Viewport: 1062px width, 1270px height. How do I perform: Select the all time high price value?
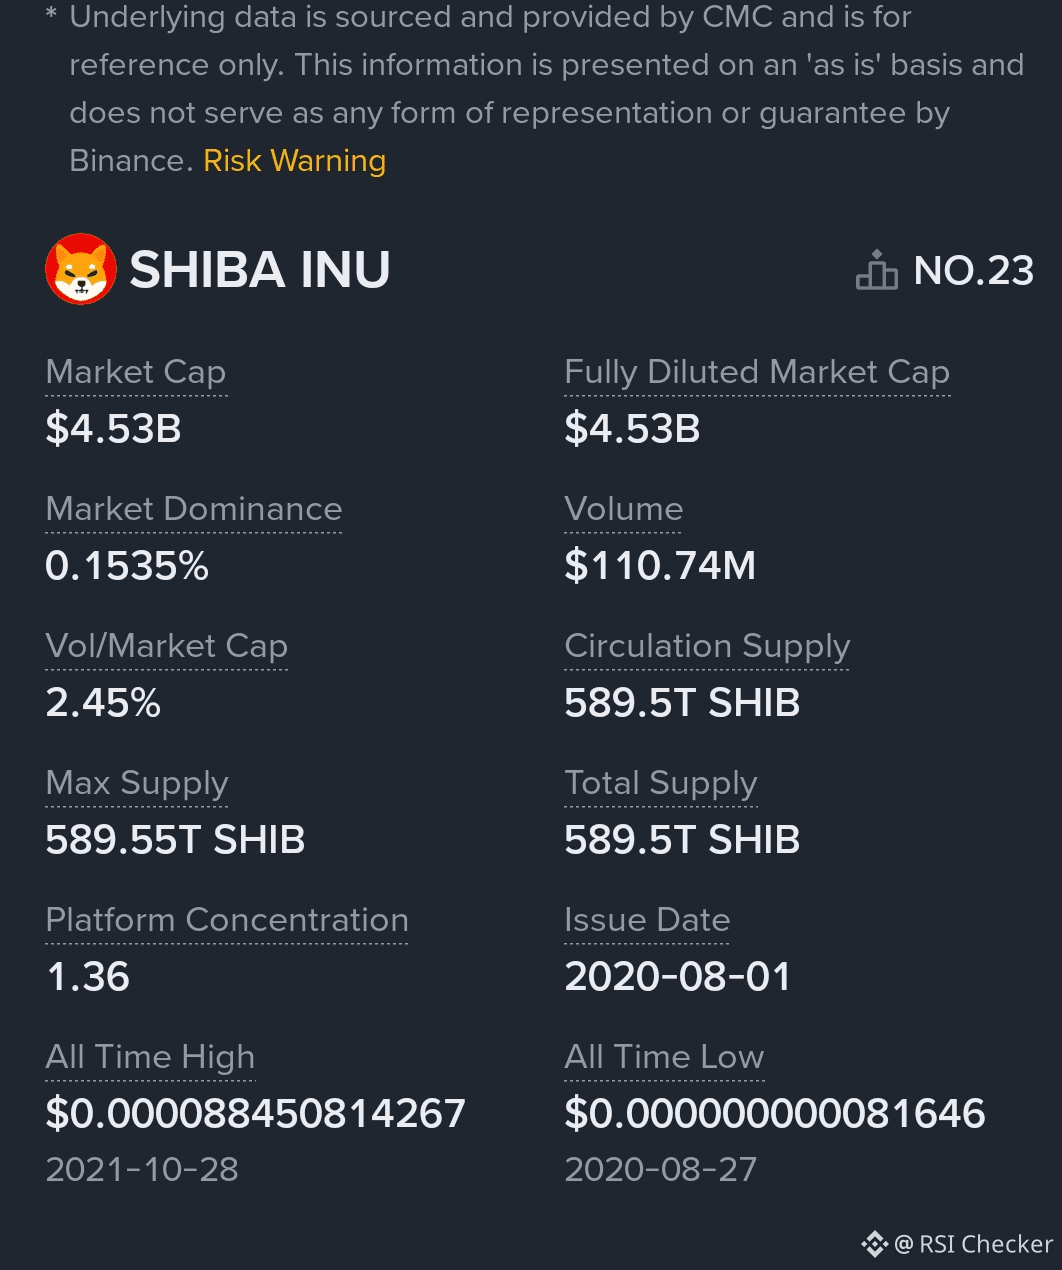pyautogui.click(x=255, y=1113)
